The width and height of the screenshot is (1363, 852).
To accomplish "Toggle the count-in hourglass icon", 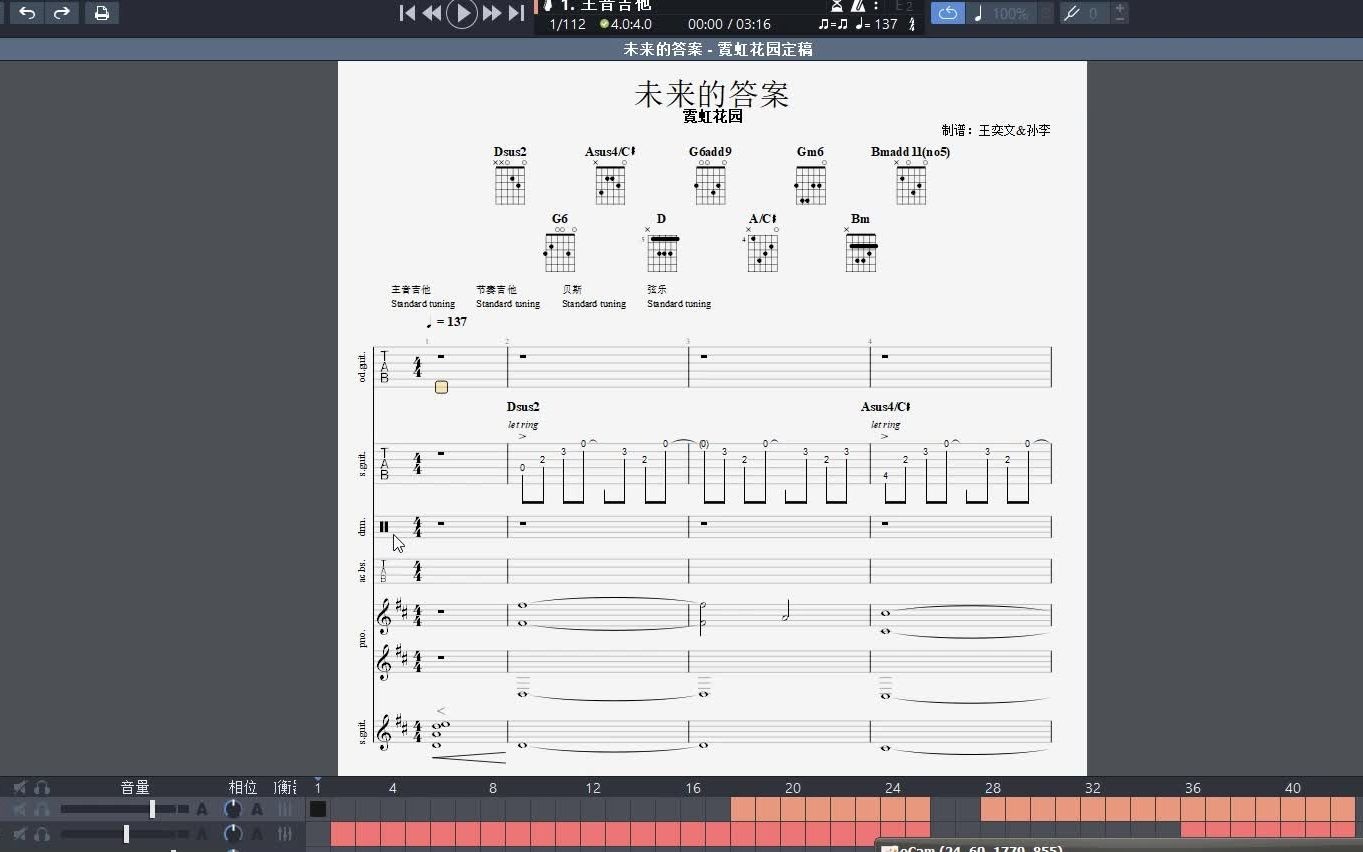I will point(837,5).
